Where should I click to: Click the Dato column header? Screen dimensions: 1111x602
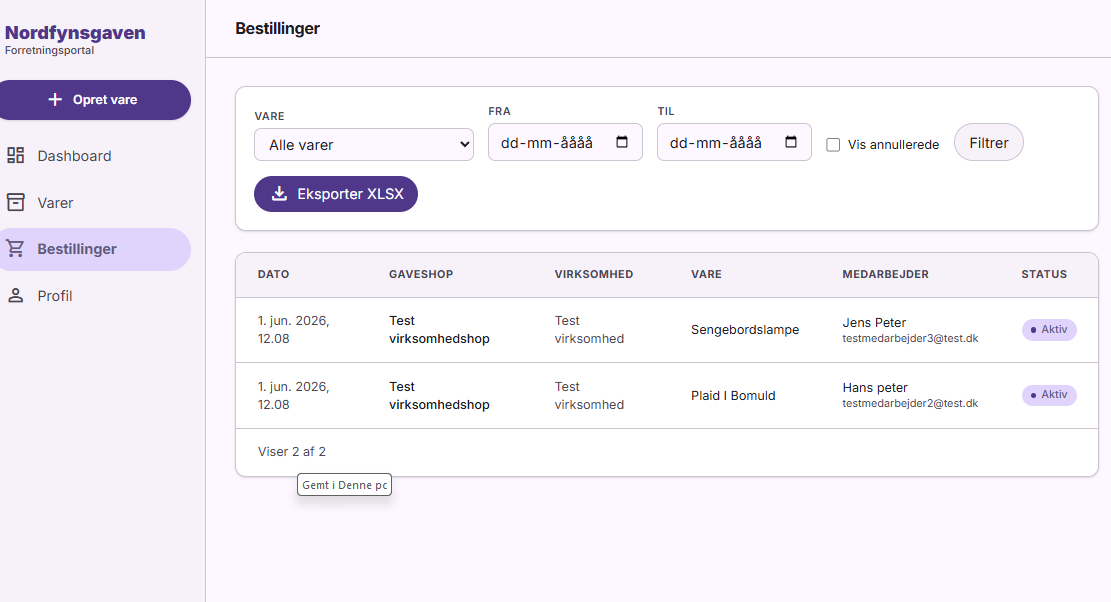[x=273, y=274]
